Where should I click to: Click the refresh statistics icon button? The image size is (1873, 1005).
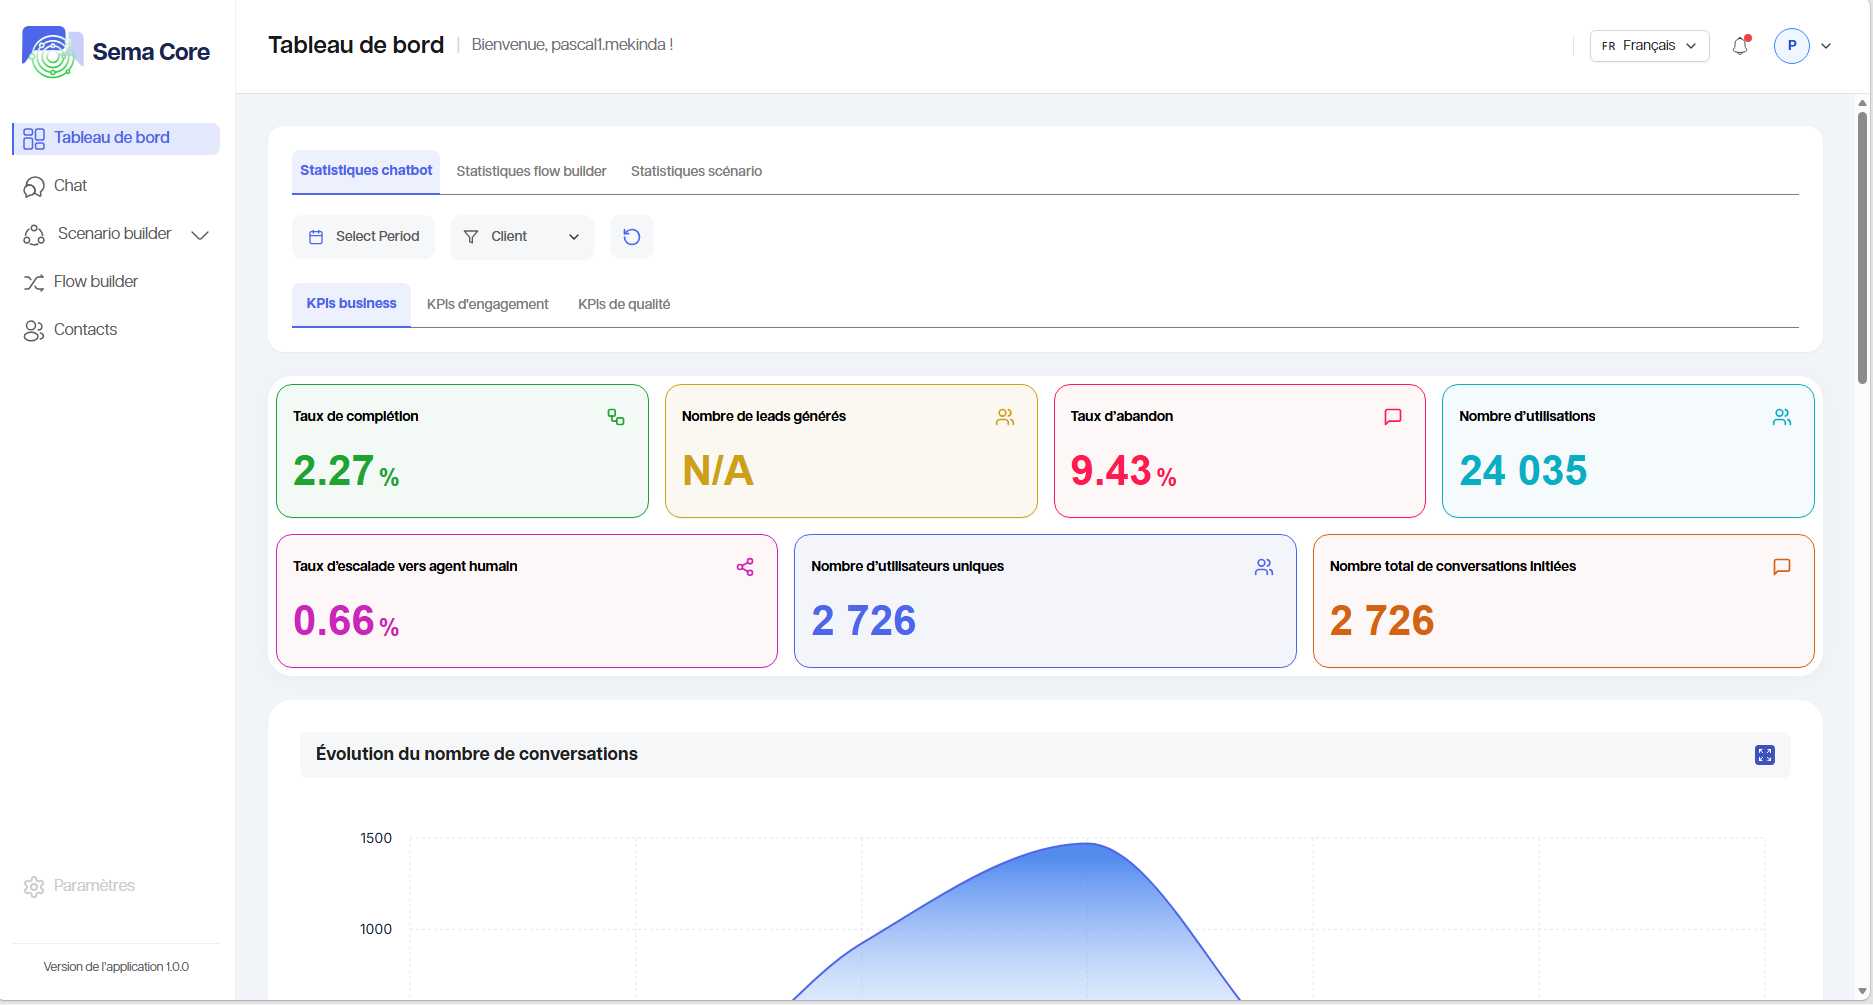631,237
